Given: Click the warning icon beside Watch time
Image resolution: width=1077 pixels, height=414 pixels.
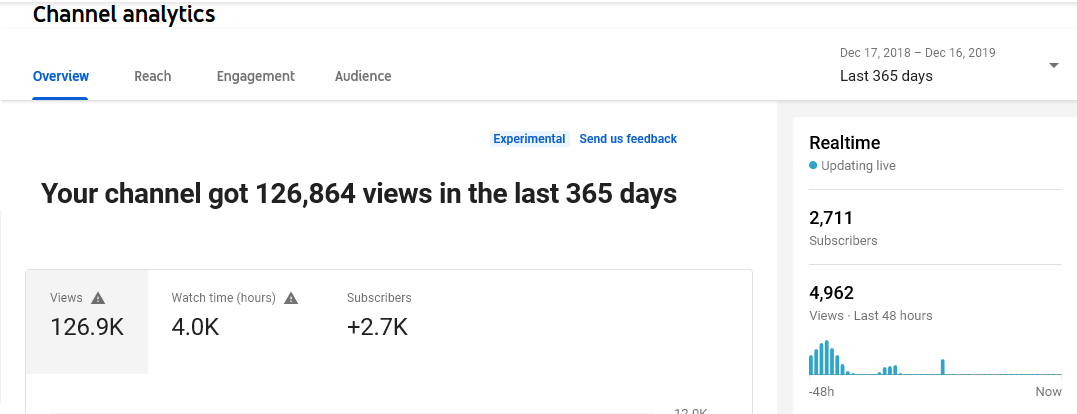Looking at the screenshot, I should [x=291, y=298].
